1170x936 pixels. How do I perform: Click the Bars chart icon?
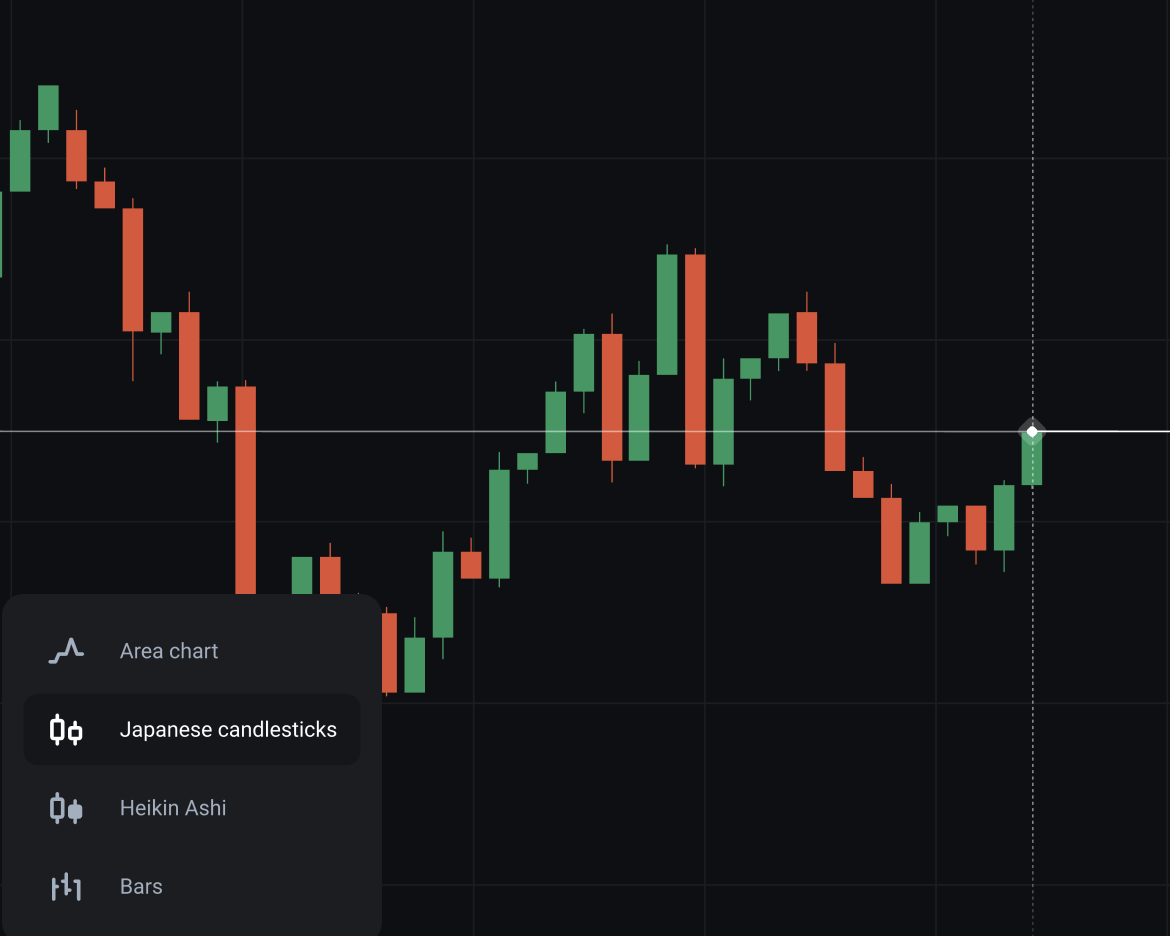coord(66,887)
